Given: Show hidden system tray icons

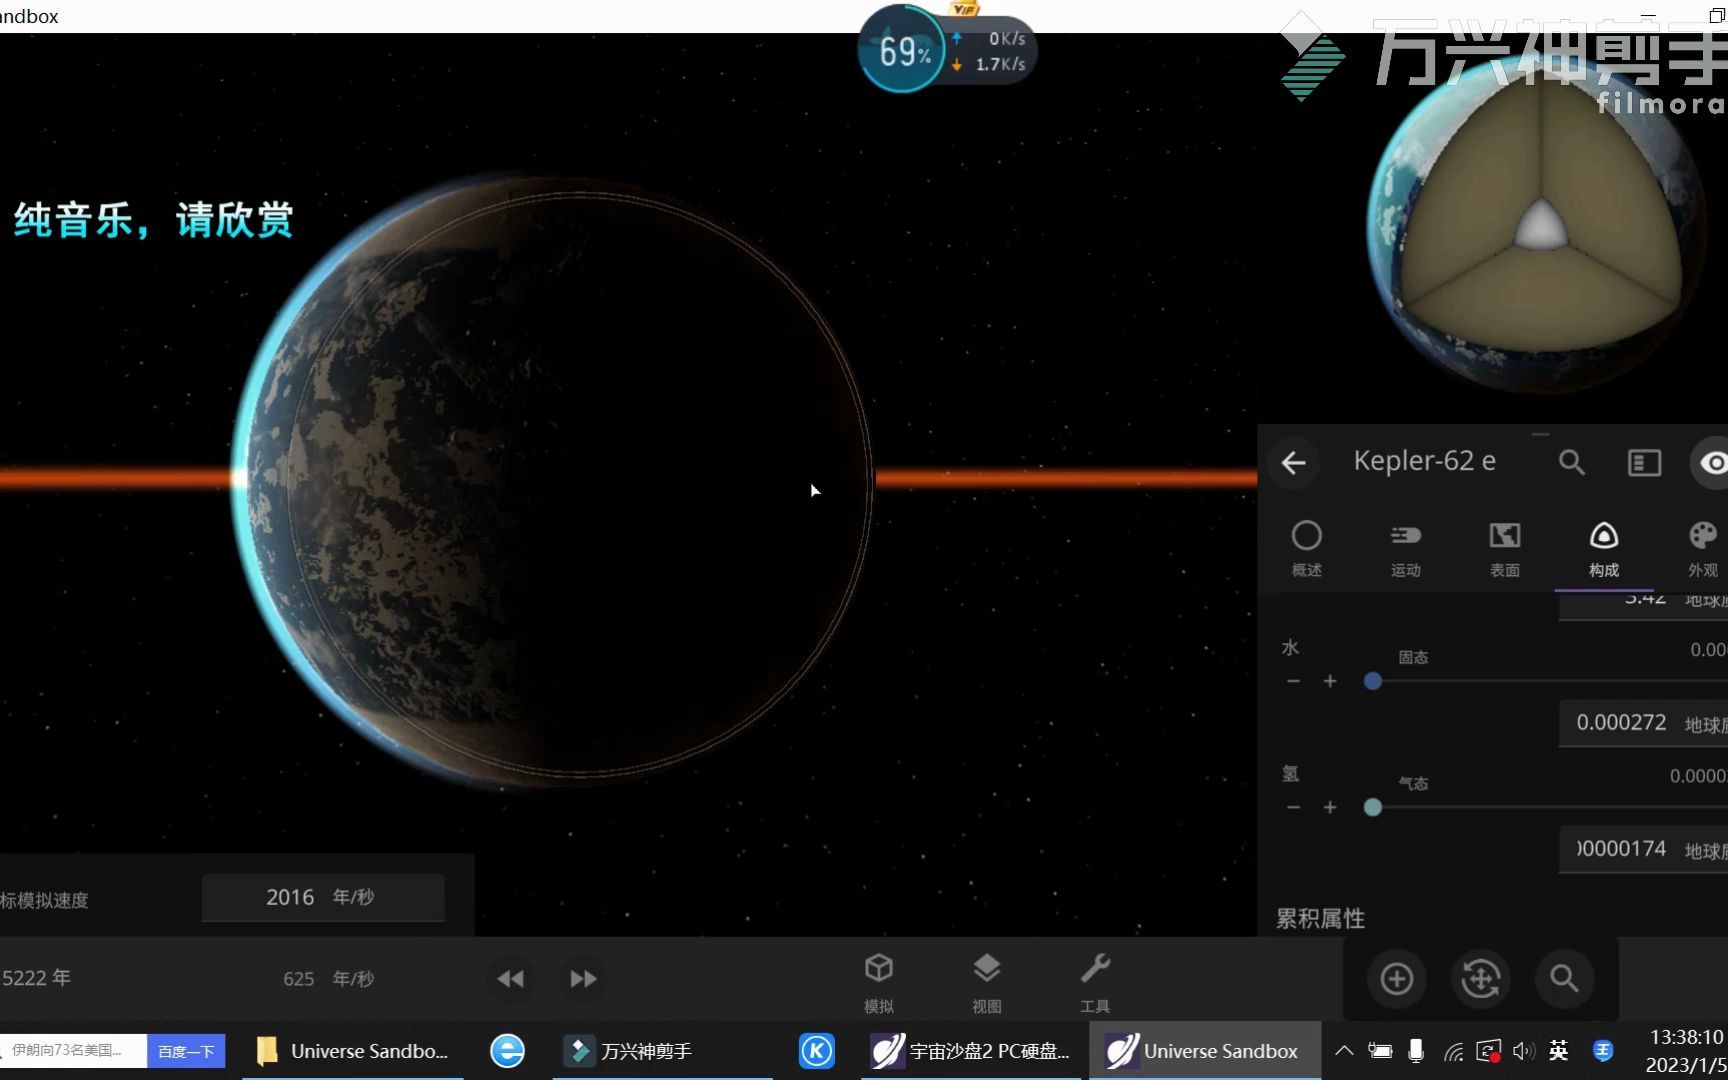Looking at the screenshot, I should 1344,1051.
